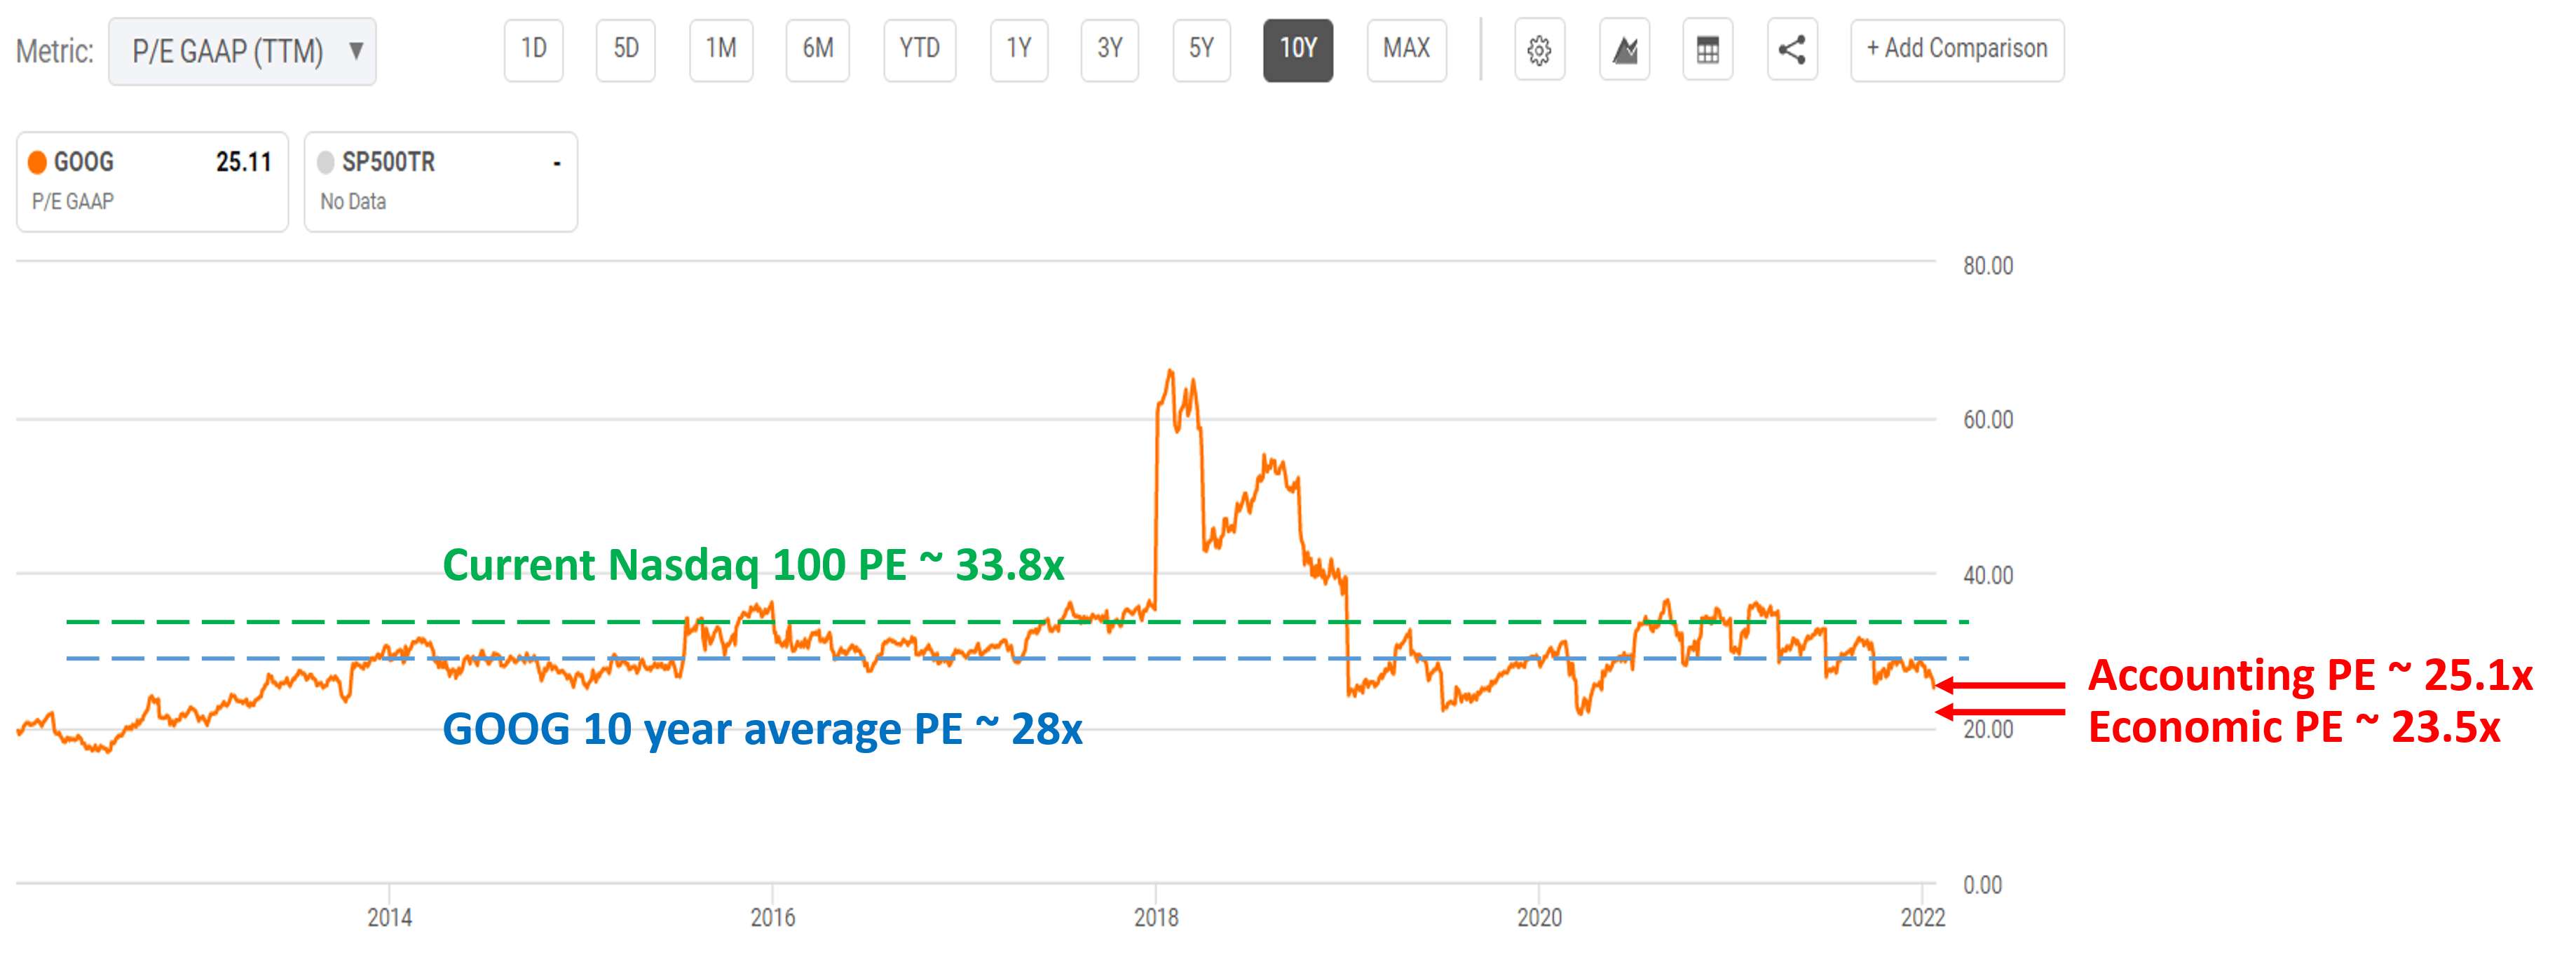The height and width of the screenshot is (962, 2576).
Task: Toggle GOOG series visibility via orange dot
Action: click(x=38, y=161)
